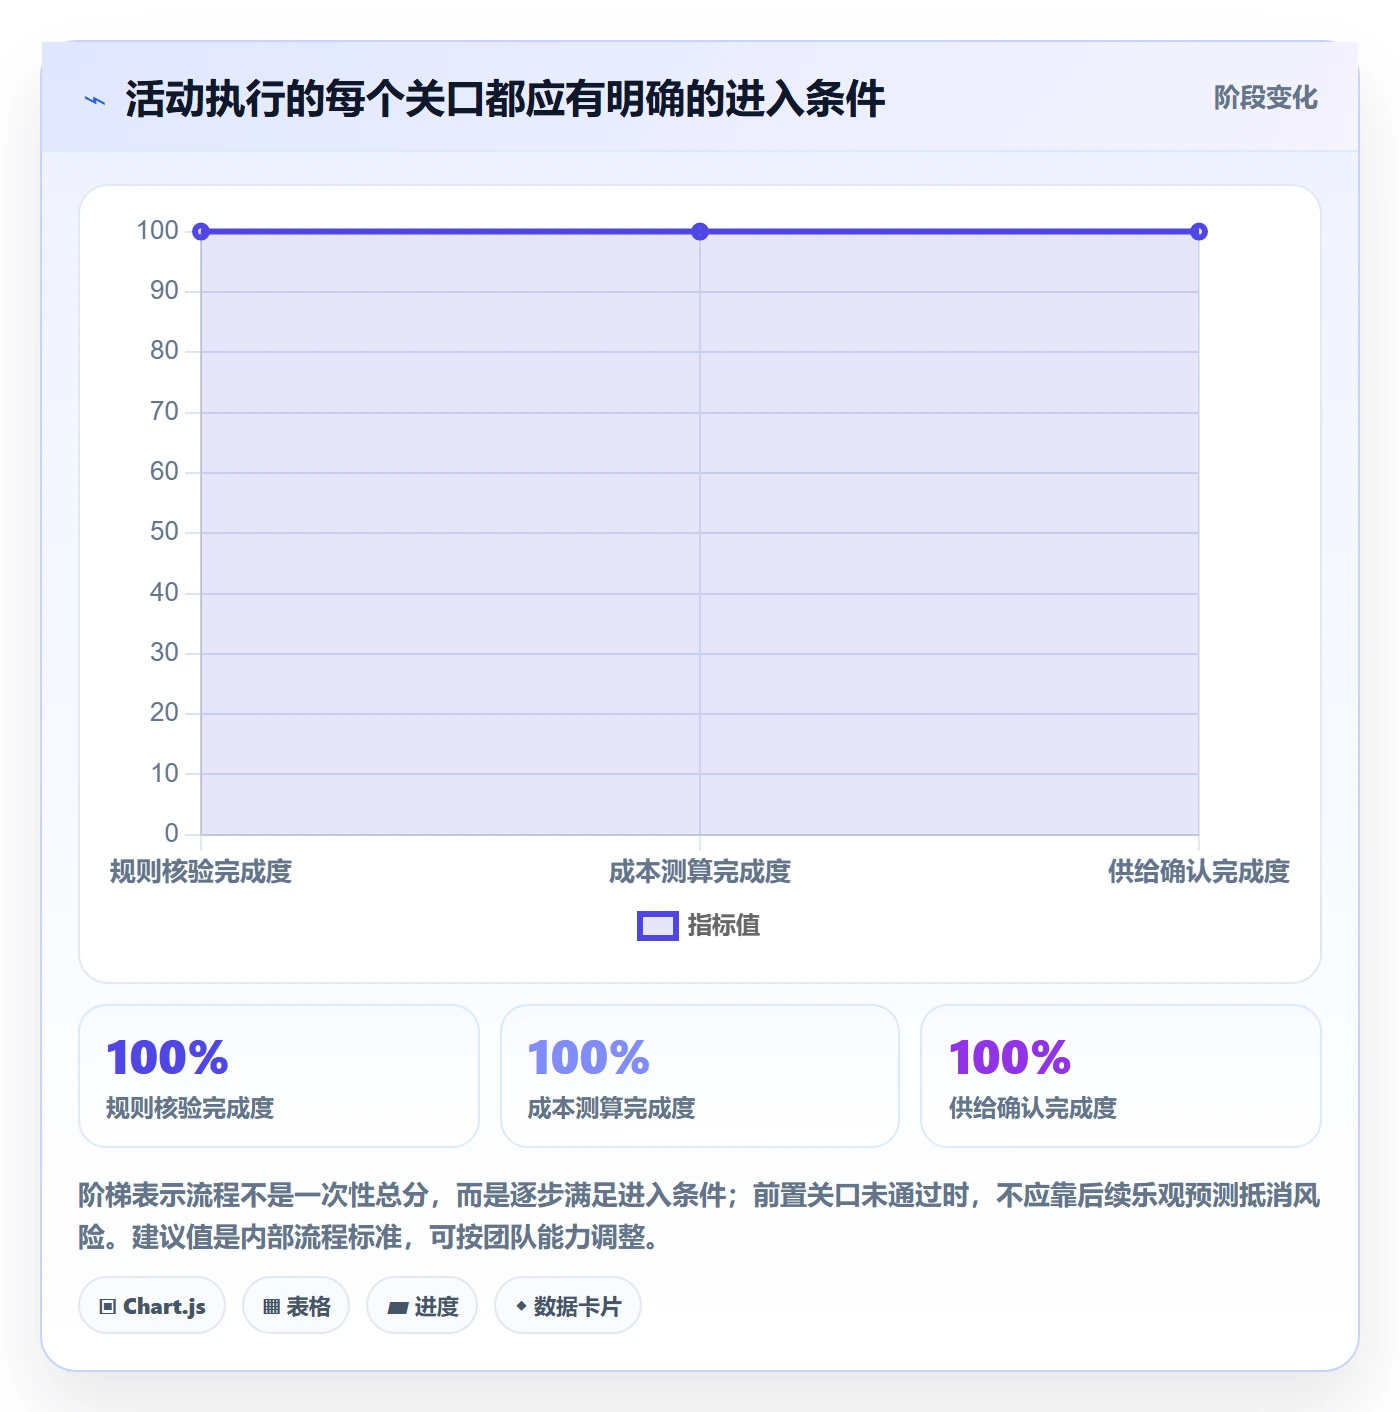Click the y-axis value 0
The width and height of the screenshot is (1400, 1412).
[x=172, y=833]
